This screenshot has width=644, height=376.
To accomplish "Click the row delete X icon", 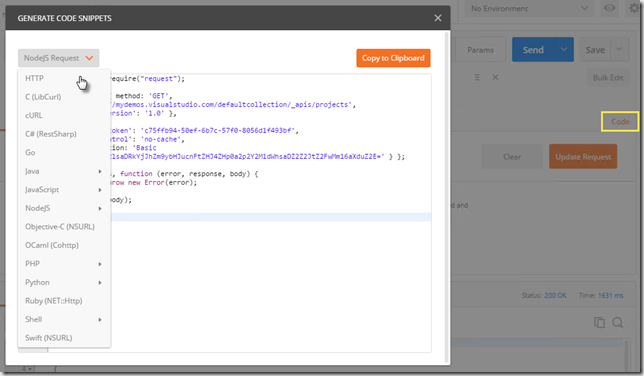I will 495,77.
